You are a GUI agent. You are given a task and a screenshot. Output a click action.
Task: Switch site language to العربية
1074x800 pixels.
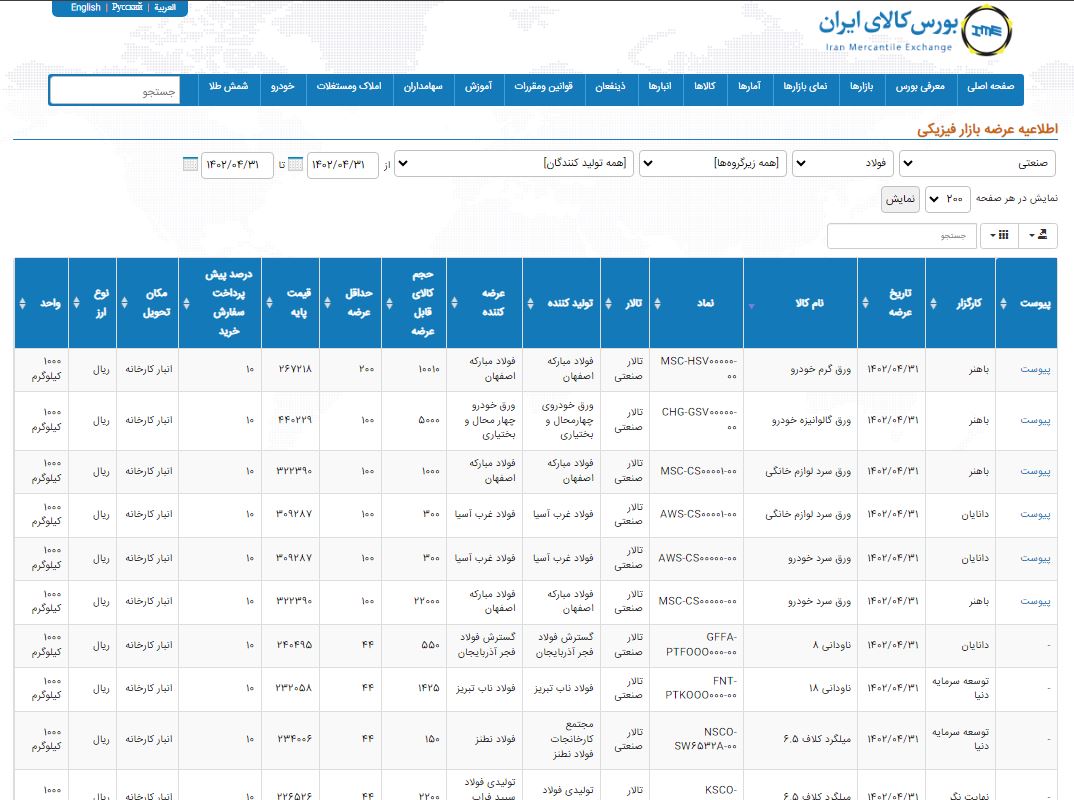point(165,8)
